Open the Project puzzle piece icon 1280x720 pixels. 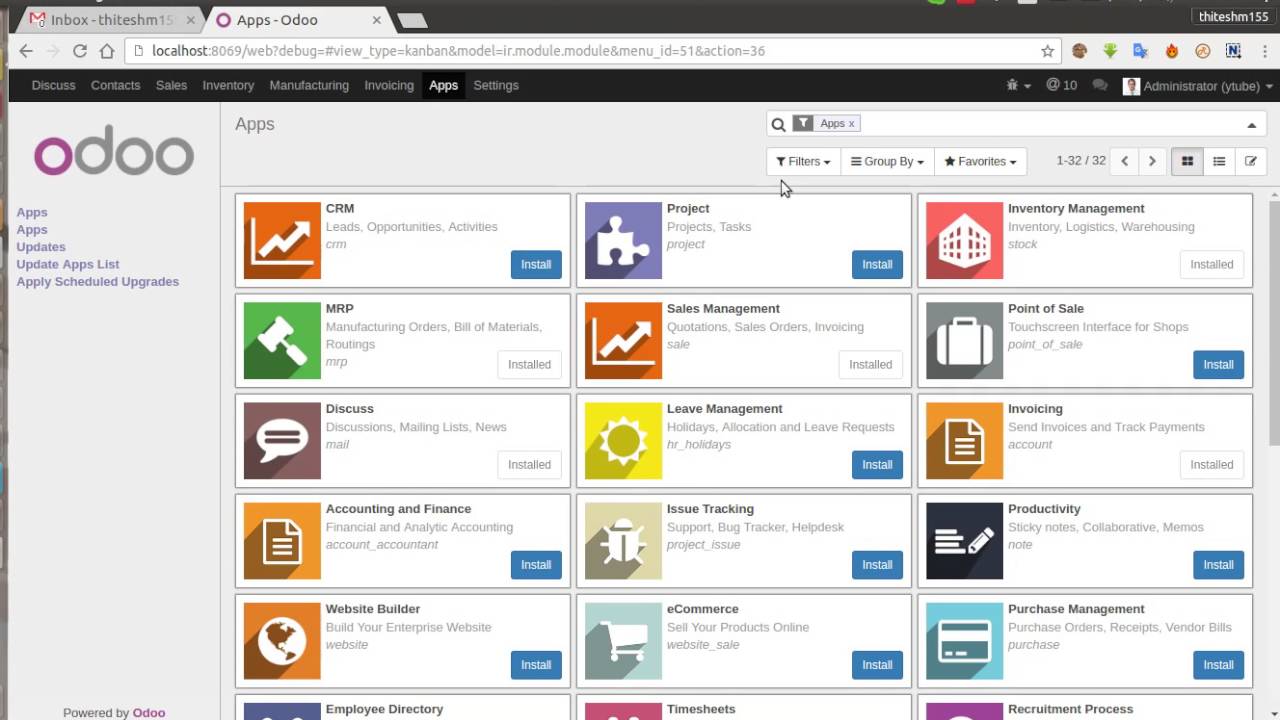tap(623, 241)
